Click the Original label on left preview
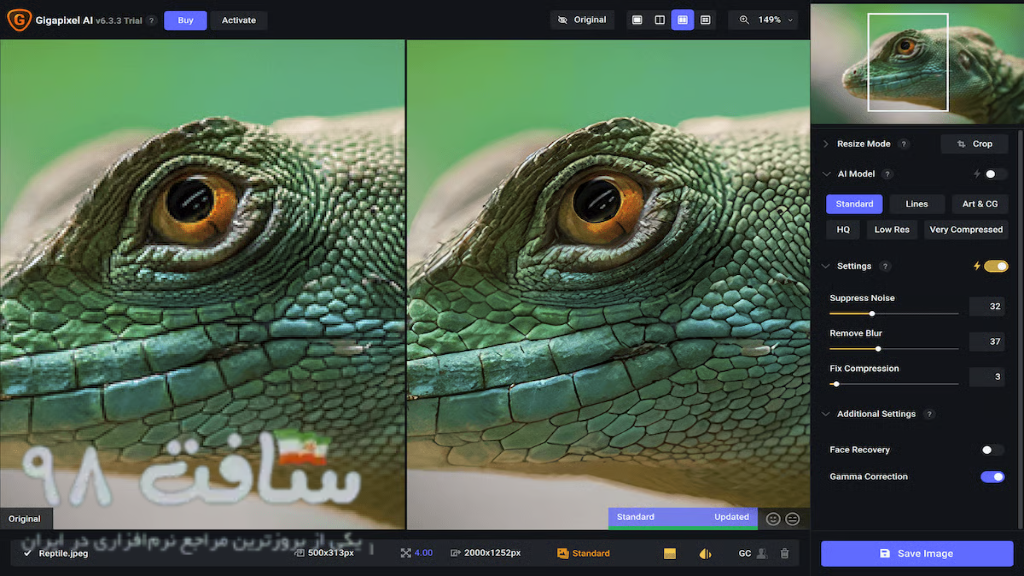 (25, 519)
